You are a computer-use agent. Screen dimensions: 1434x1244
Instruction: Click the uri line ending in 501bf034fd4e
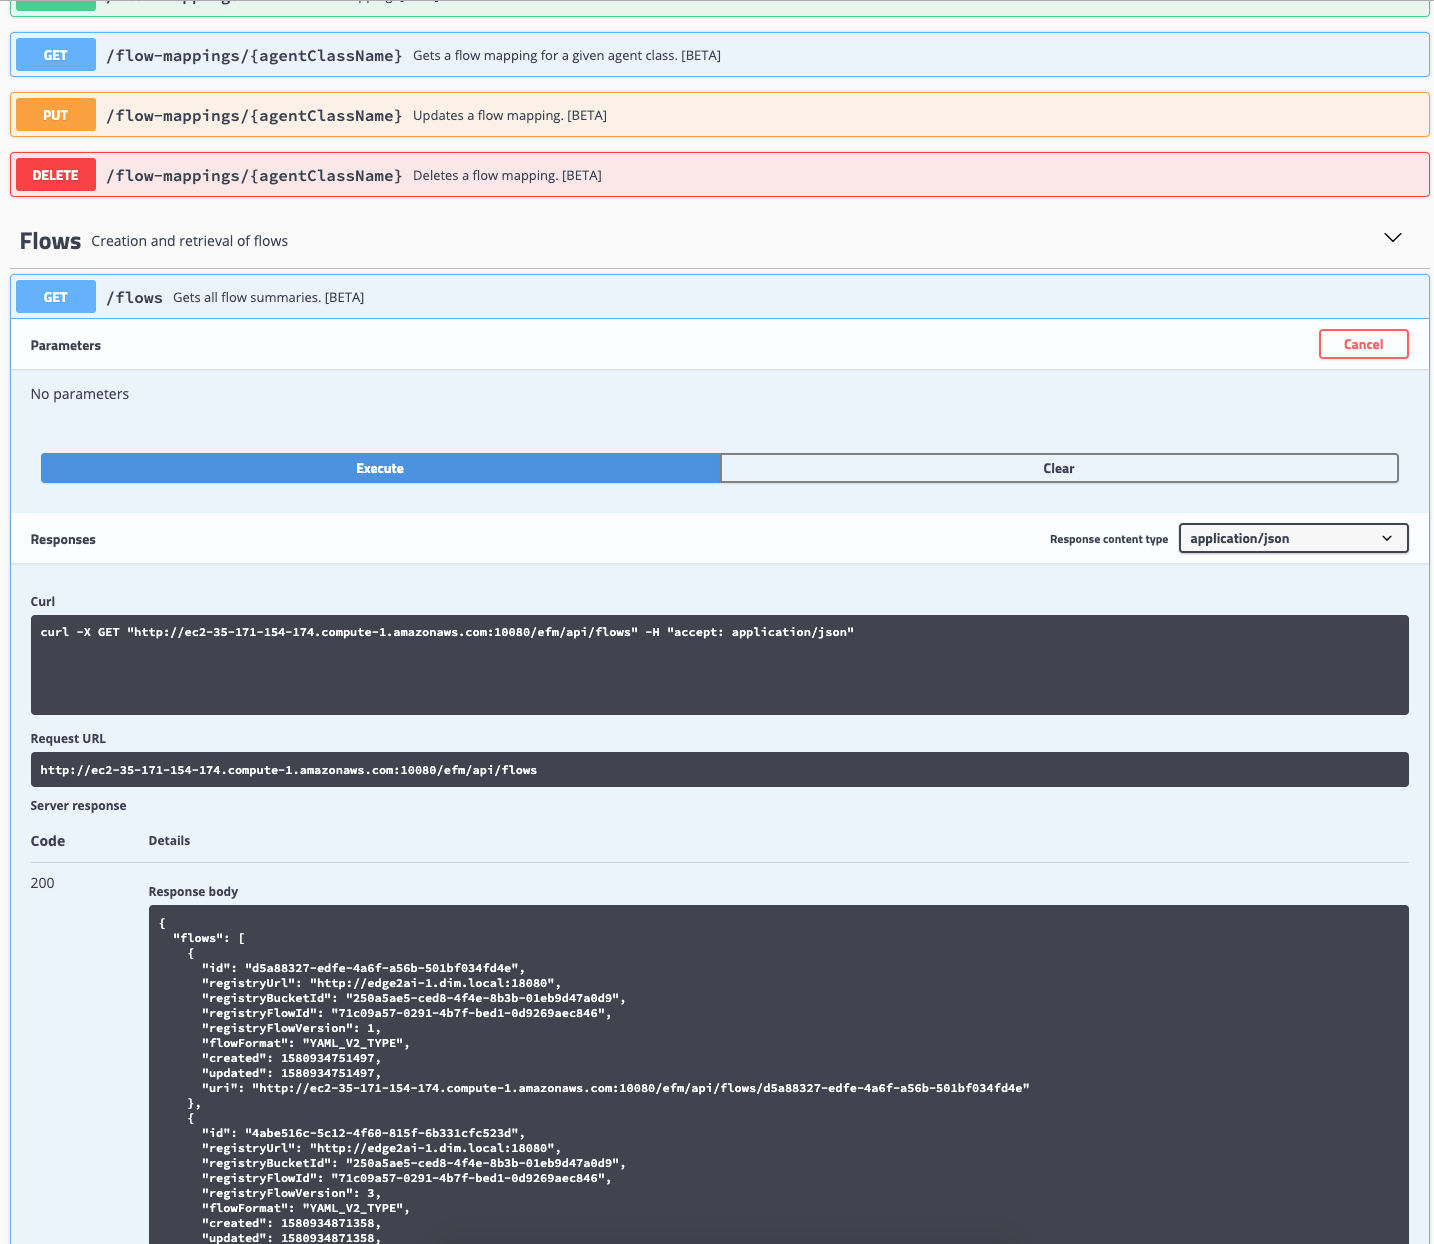616,1088
